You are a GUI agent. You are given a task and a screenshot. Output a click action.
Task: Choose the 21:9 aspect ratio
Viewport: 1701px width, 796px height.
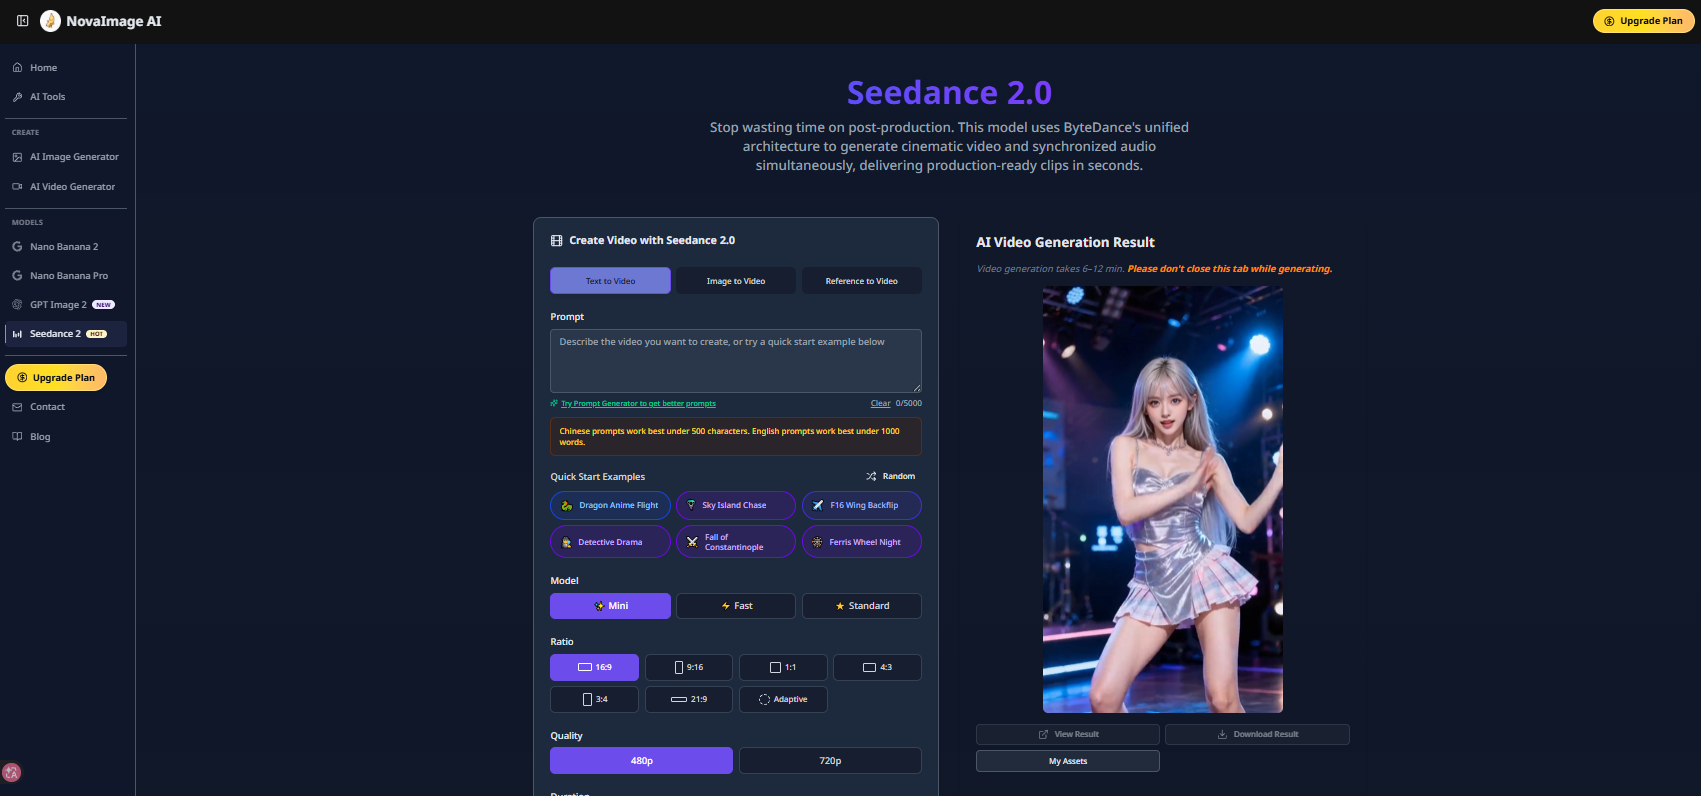689,700
